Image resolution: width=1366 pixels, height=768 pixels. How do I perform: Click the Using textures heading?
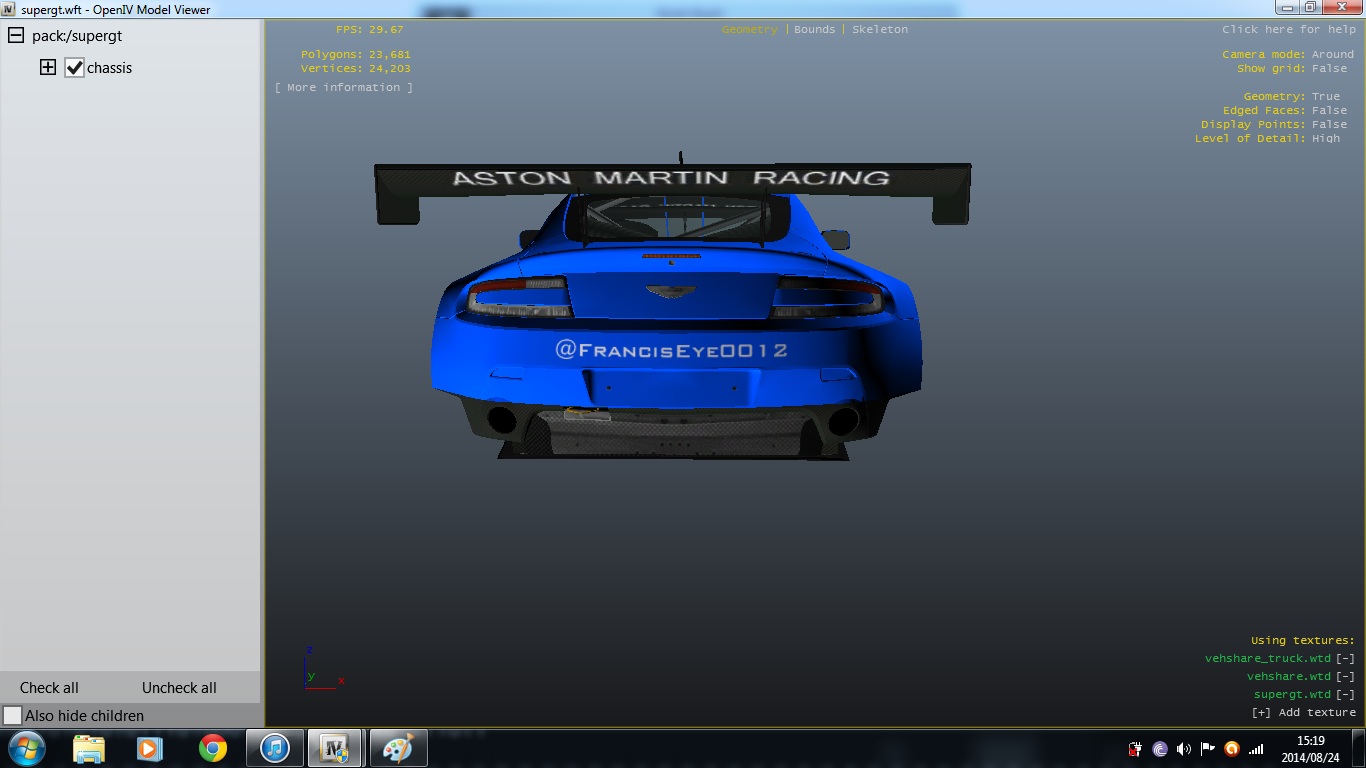(x=1303, y=641)
